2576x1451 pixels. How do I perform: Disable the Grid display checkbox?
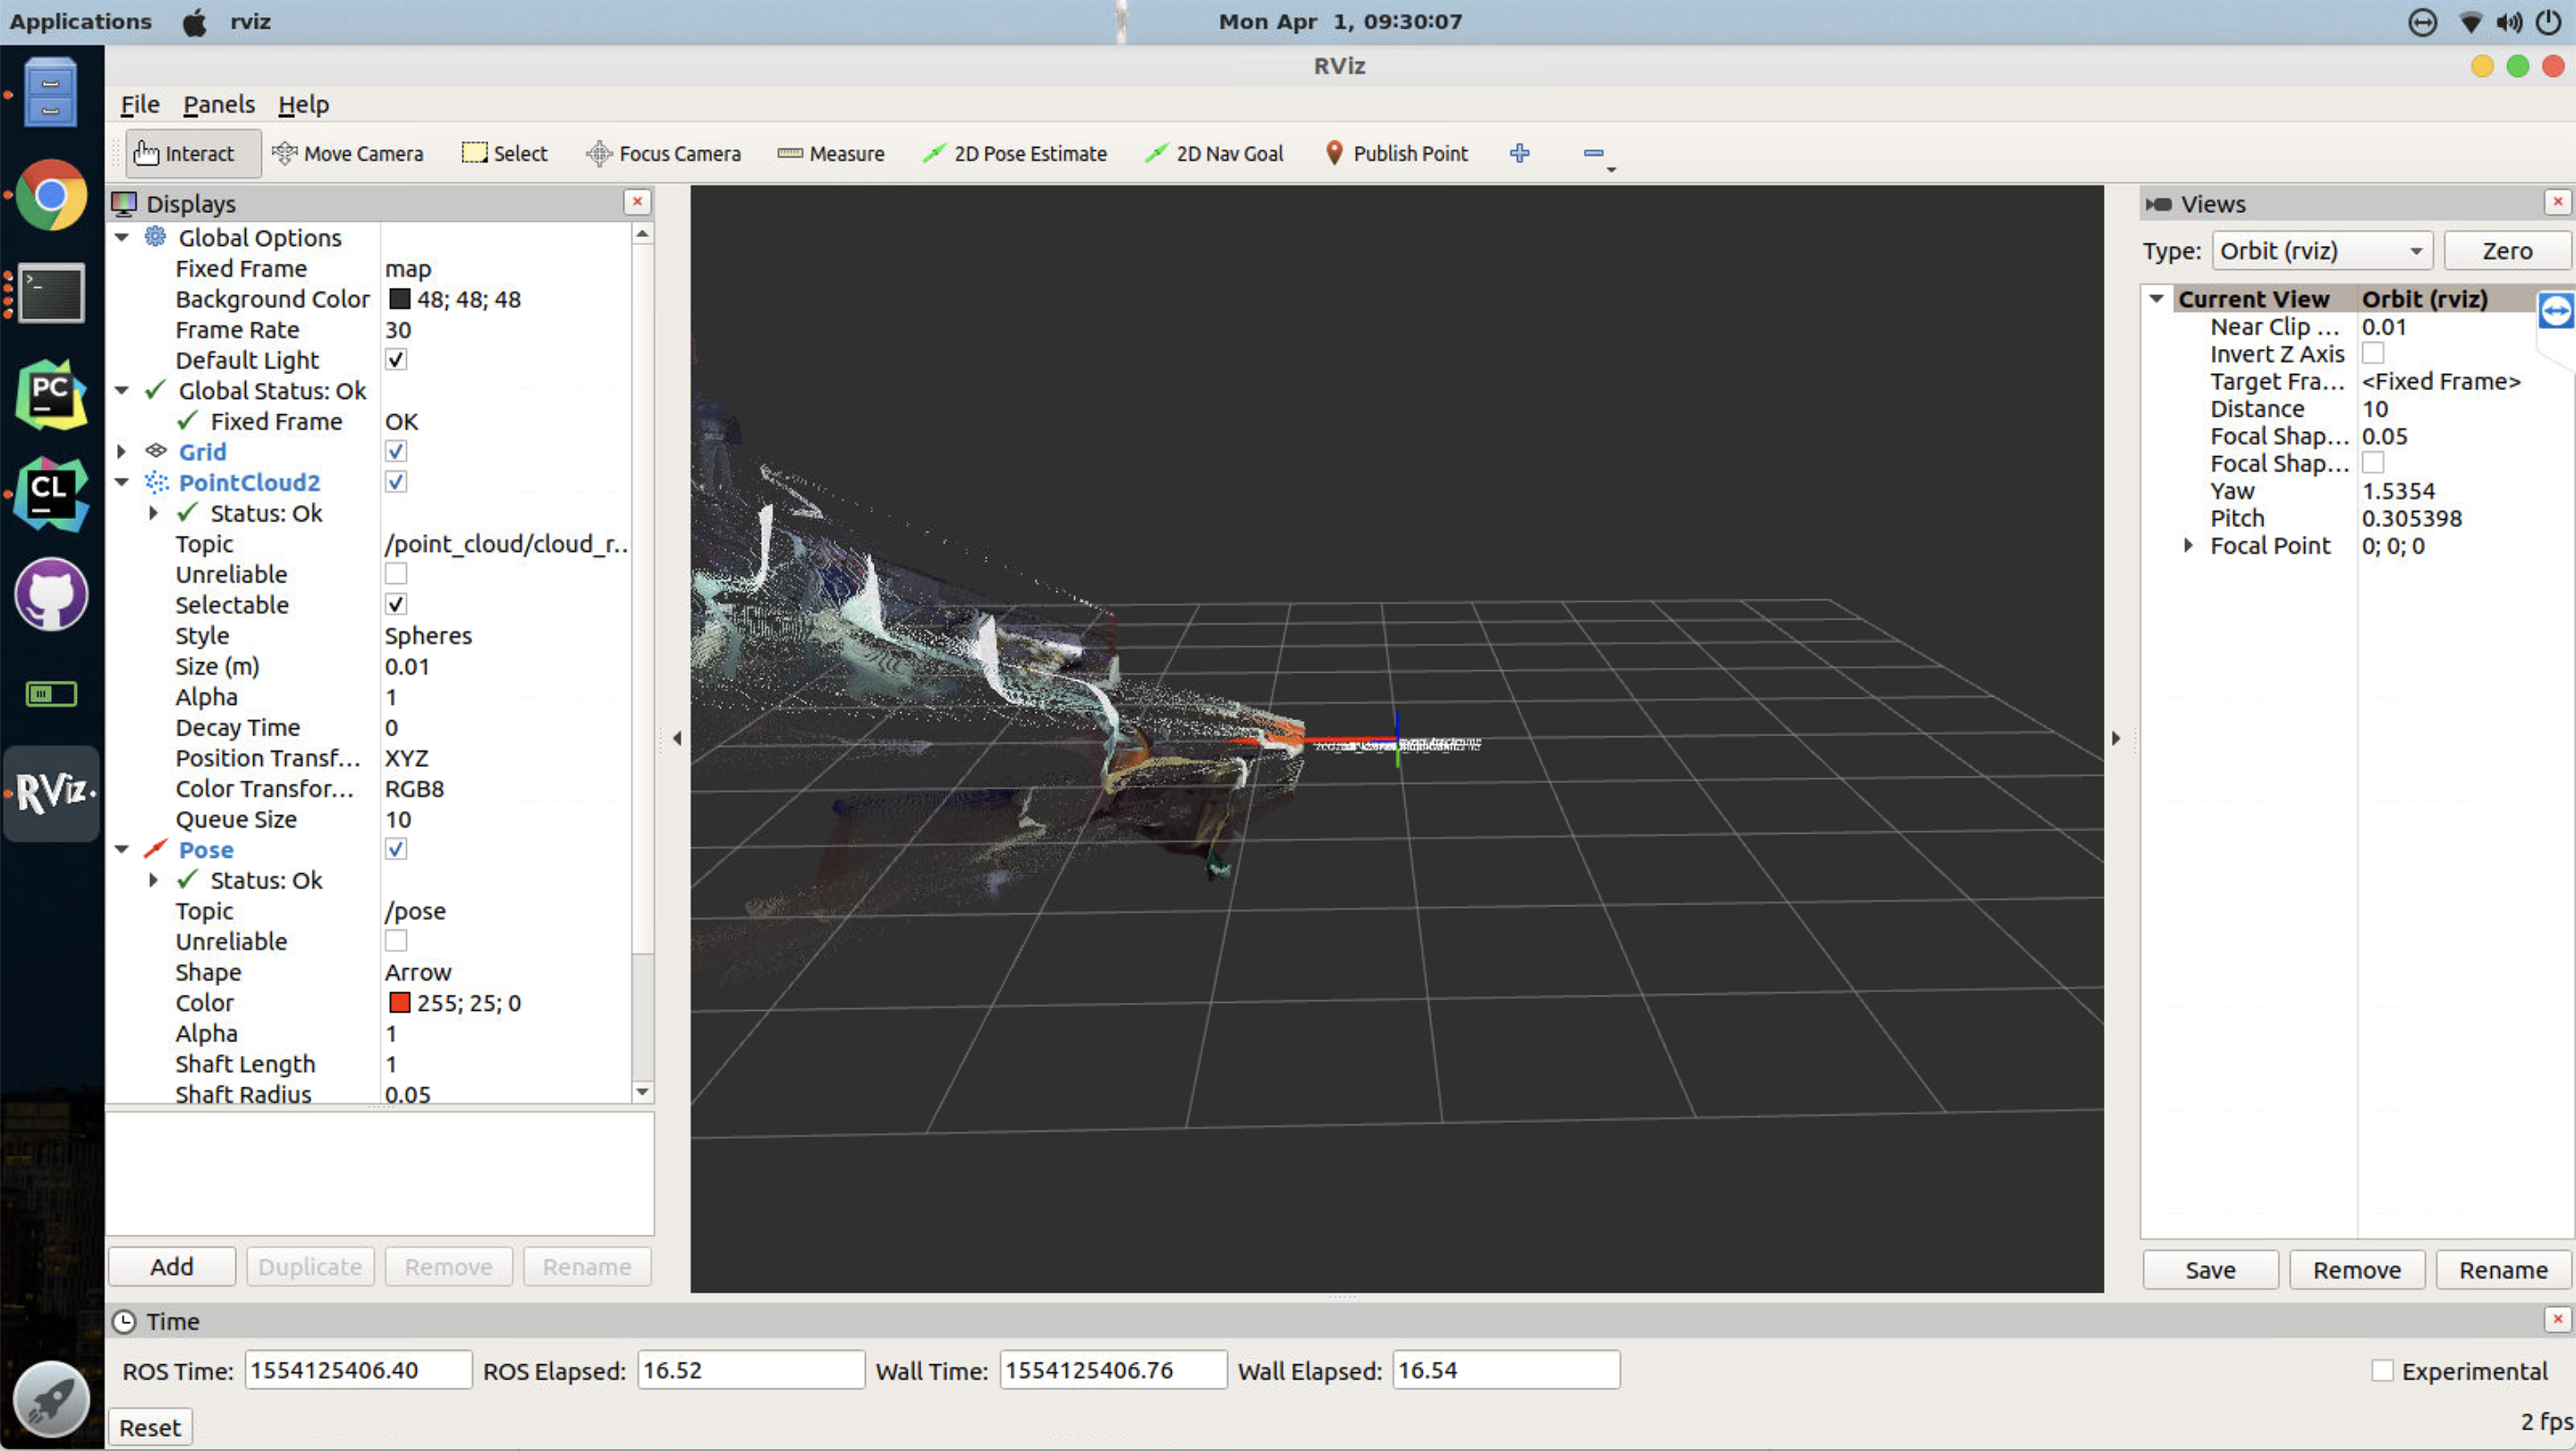(396, 452)
